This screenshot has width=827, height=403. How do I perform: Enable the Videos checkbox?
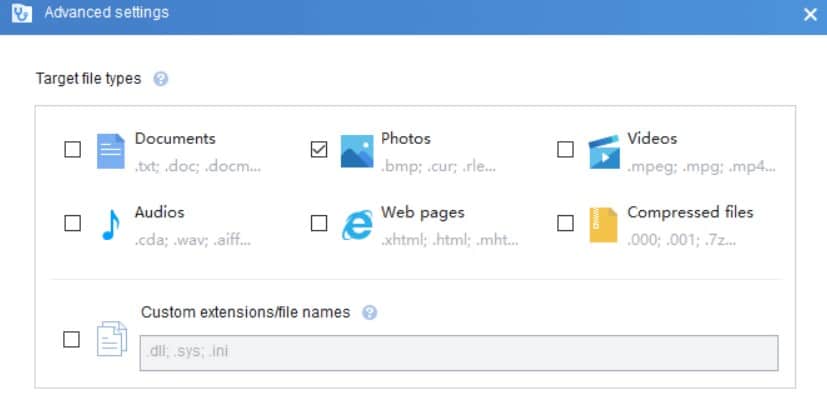click(x=565, y=150)
